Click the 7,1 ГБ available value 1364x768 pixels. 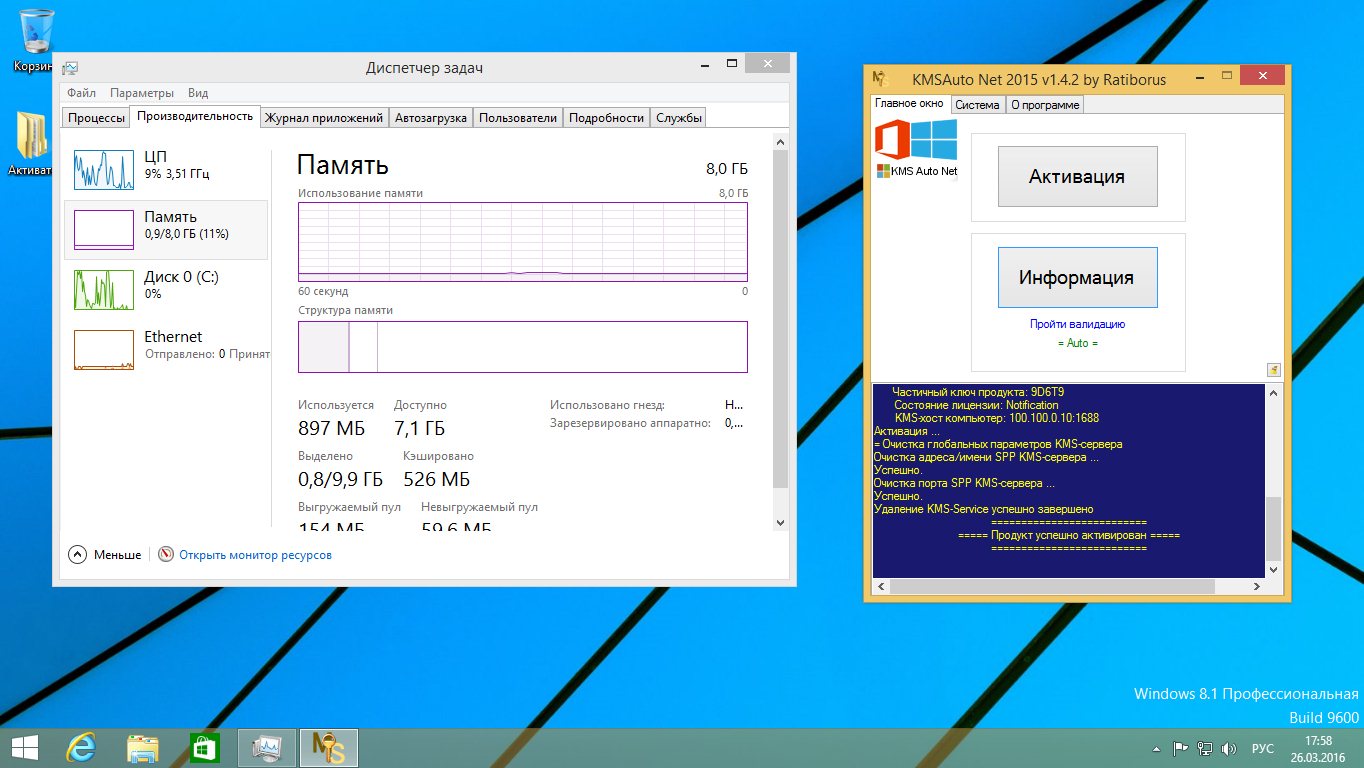(x=420, y=428)
